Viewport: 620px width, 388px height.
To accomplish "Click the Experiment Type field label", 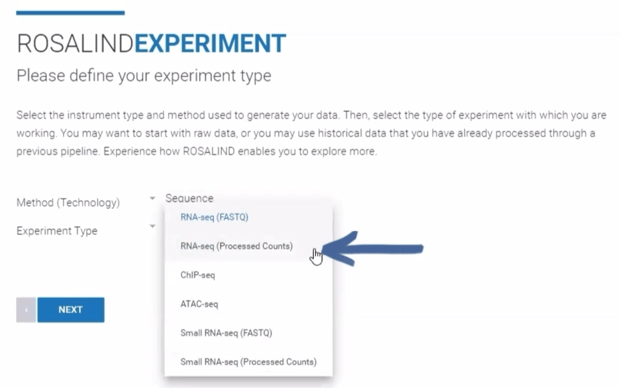I will click(x=57, y=231).
